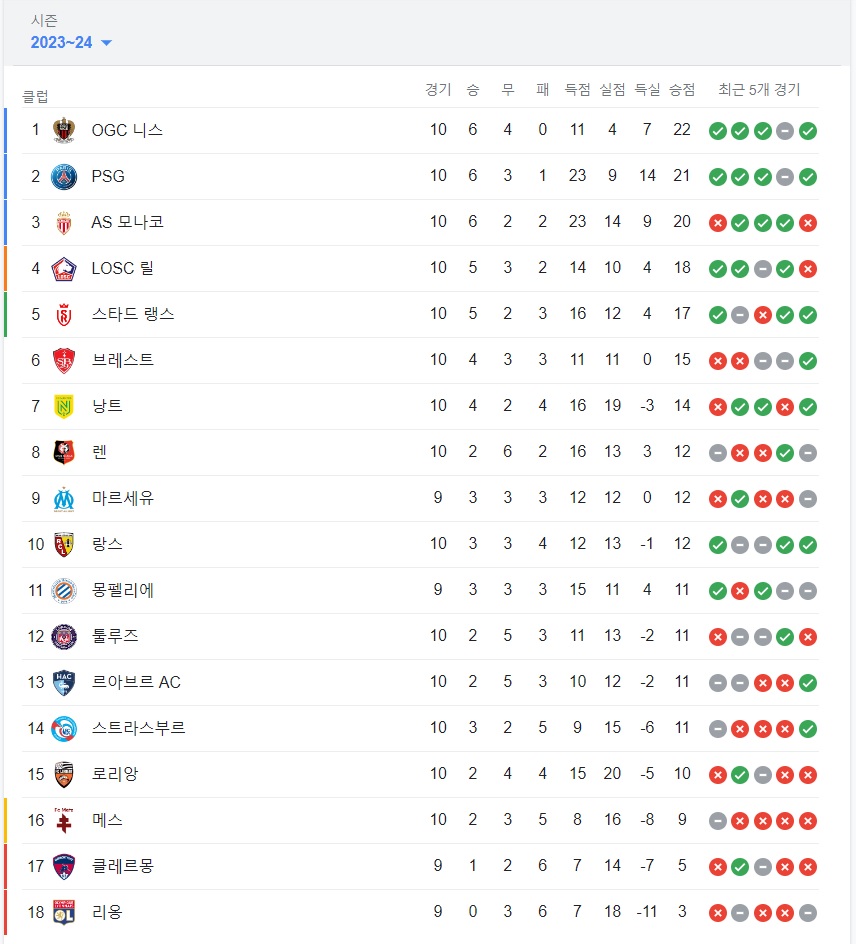Click the 마르세유 club logo
Image resolution: width=856 pixels, height=944 pixels.
64,499
